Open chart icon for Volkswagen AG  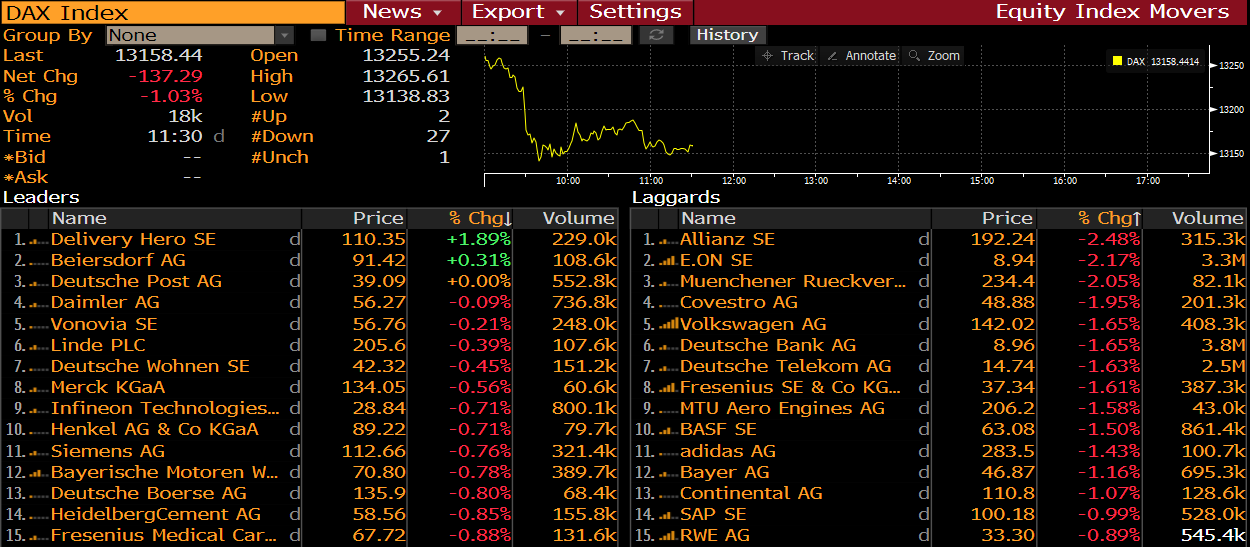pyautogui.click(x=668, y=325)
